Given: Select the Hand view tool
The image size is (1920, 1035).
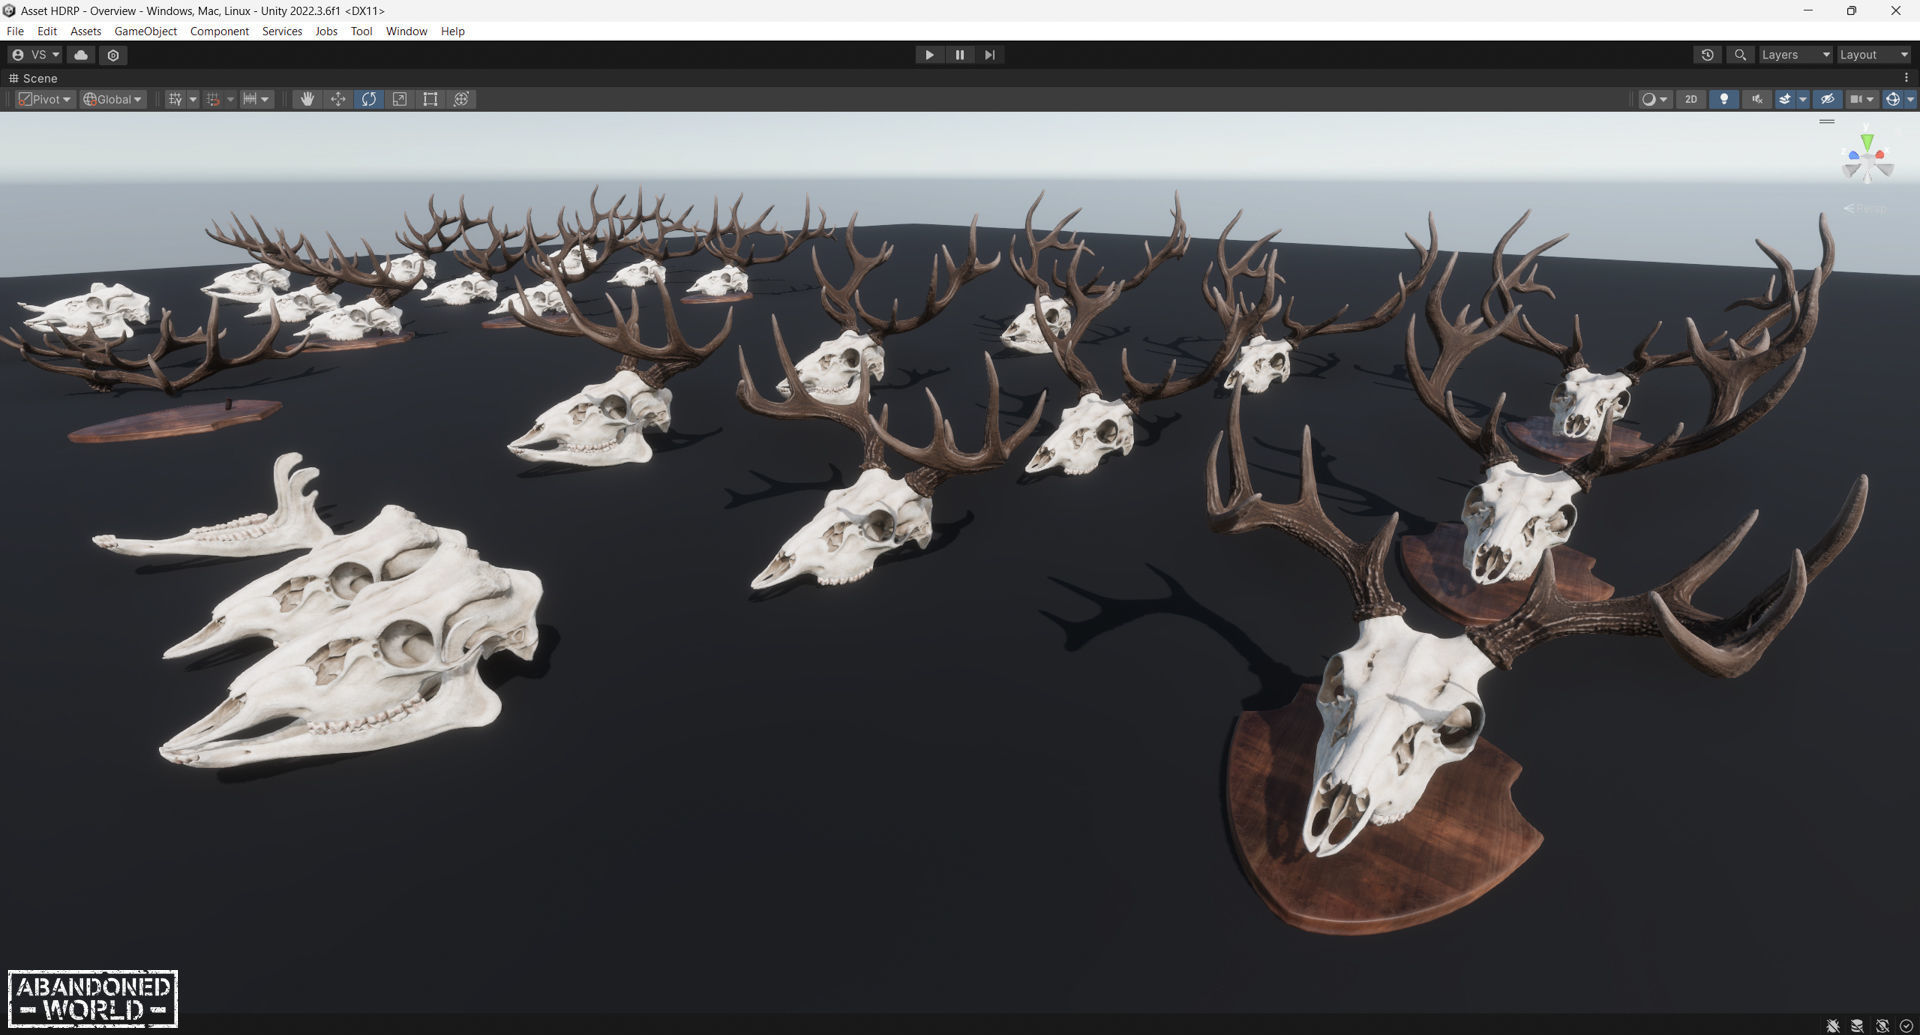Looking at the screenshot, I should coord(307,99).
